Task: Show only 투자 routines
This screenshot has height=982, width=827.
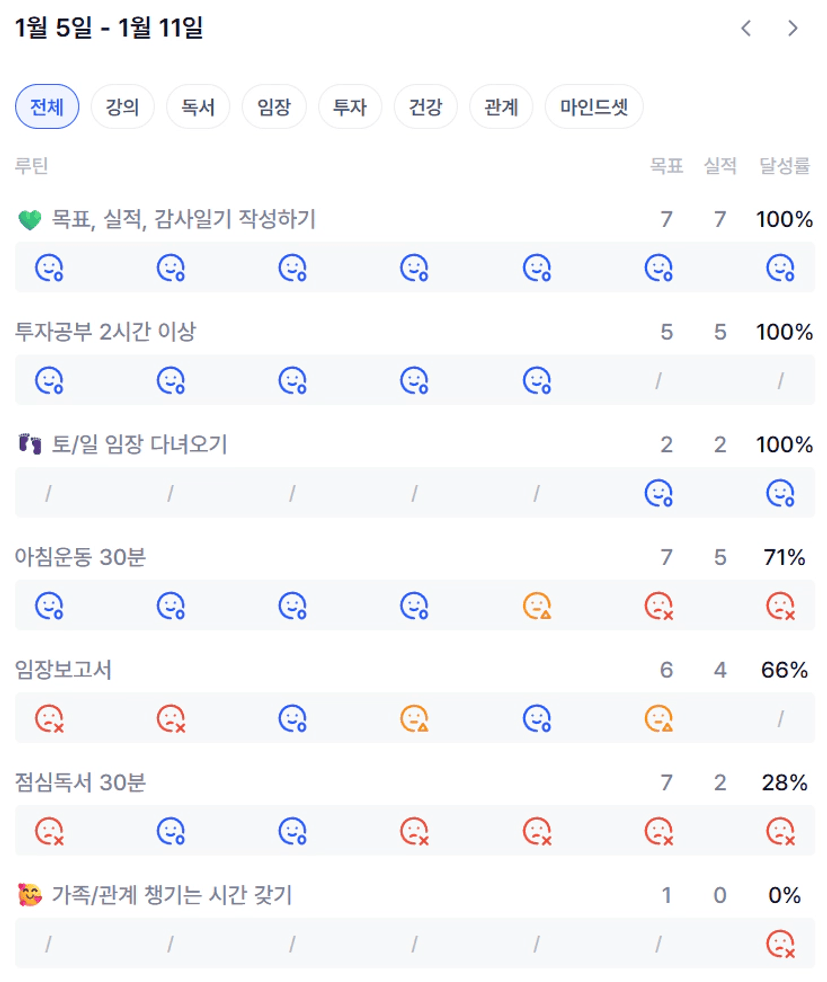Action: point(350,107)
